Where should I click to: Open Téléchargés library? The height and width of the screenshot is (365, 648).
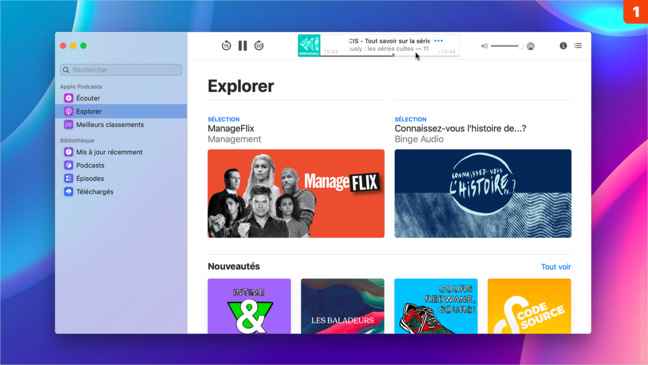tap(121, 191)
